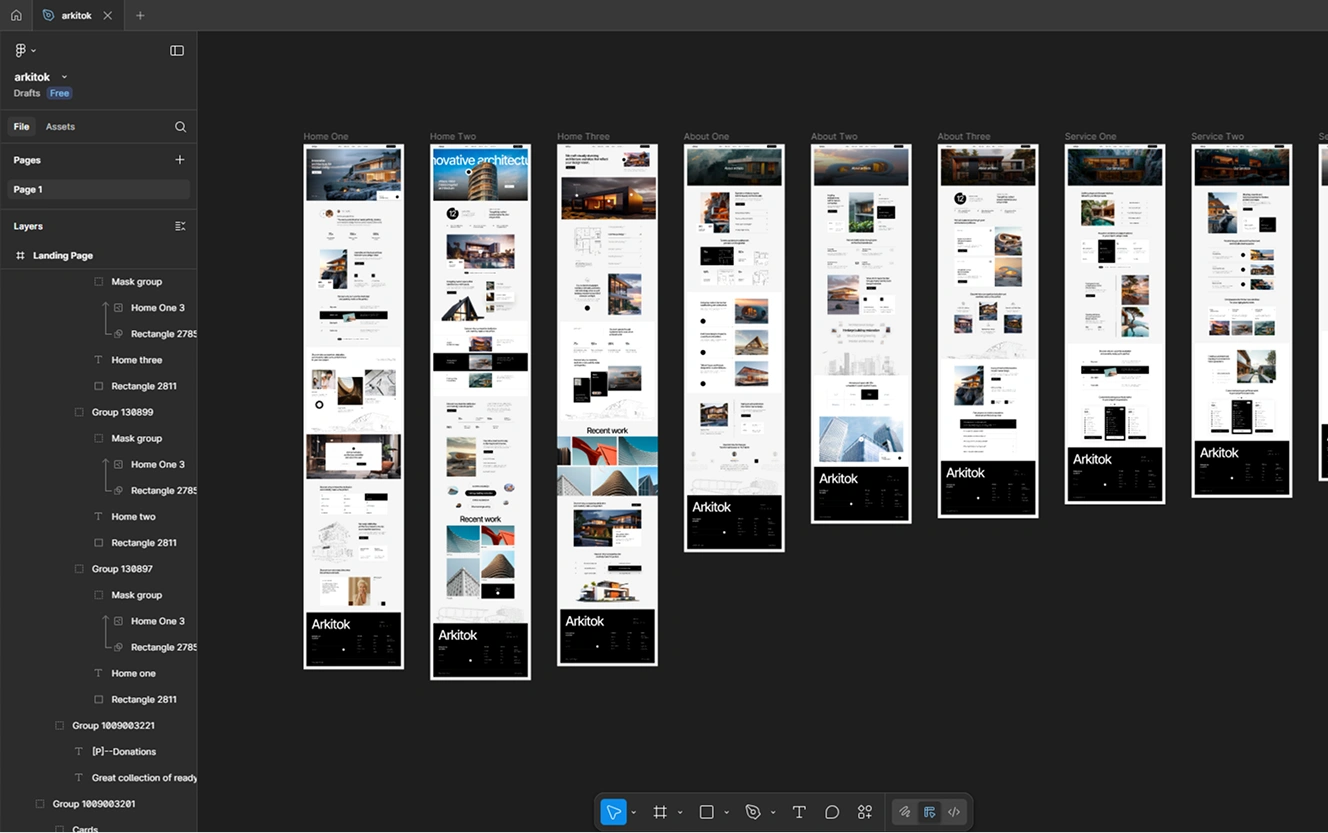Select Group 130897 layer
1328x833 pixels.
tap(122, 569)
